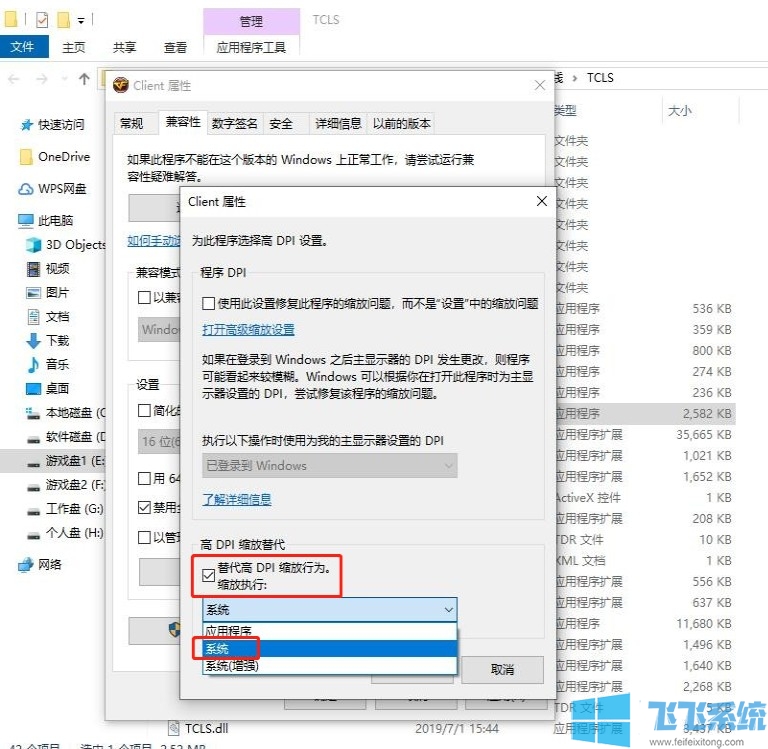Image resolution: width=768 pixels, height=749 pixels.
Task: Open 工作盘 G drive
Action: [x=65, y=508]
